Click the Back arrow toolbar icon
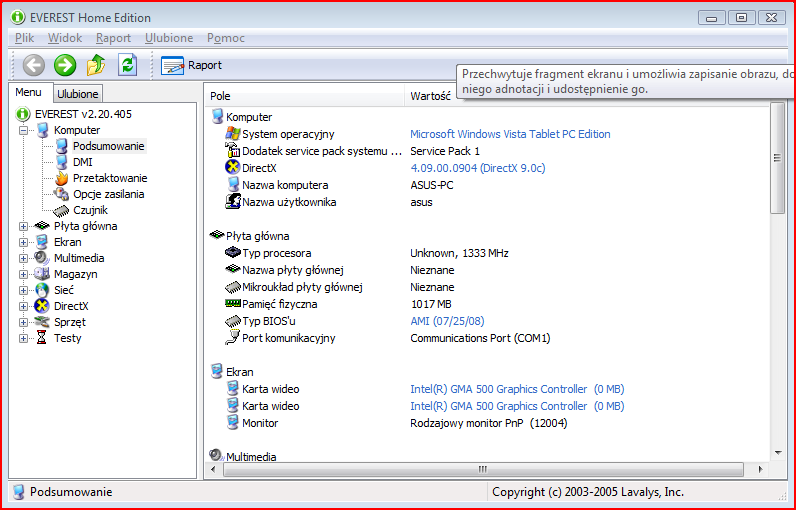Image resolution: width=796 pixels, height=510 pixels. coord(34,65)
